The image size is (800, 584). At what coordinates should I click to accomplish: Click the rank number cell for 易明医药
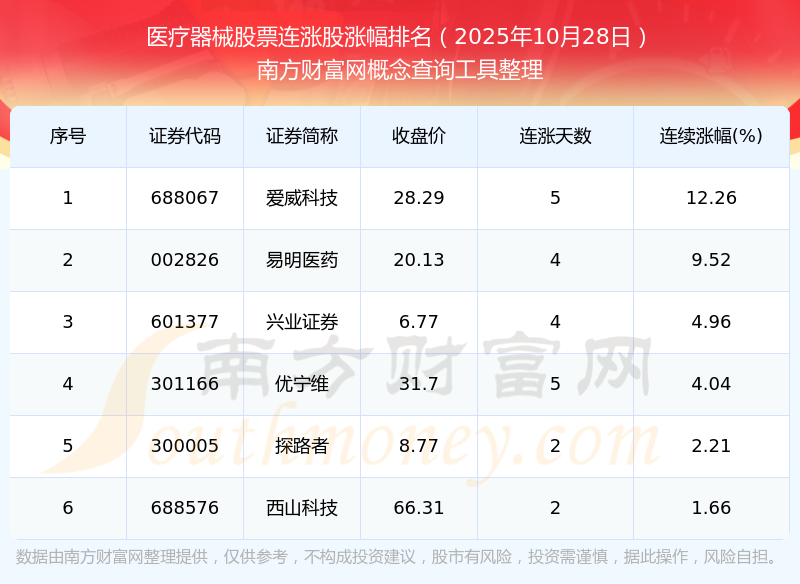68,260
